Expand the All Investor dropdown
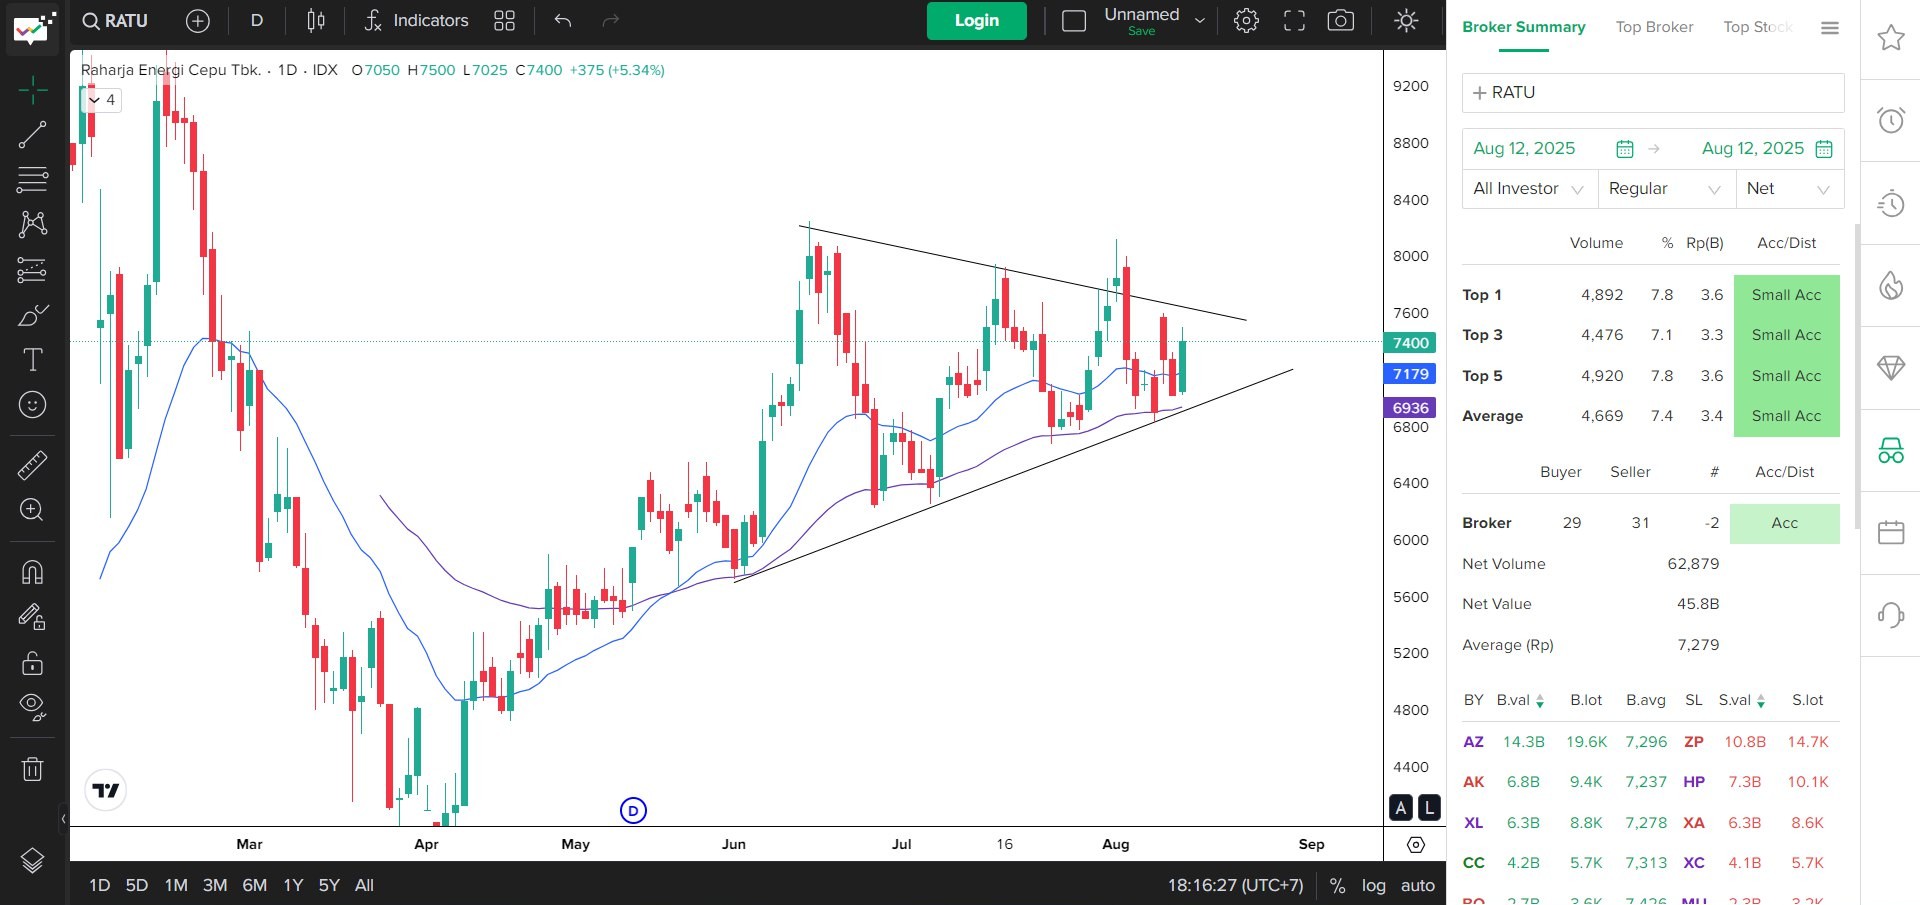 pos(1529,189)
